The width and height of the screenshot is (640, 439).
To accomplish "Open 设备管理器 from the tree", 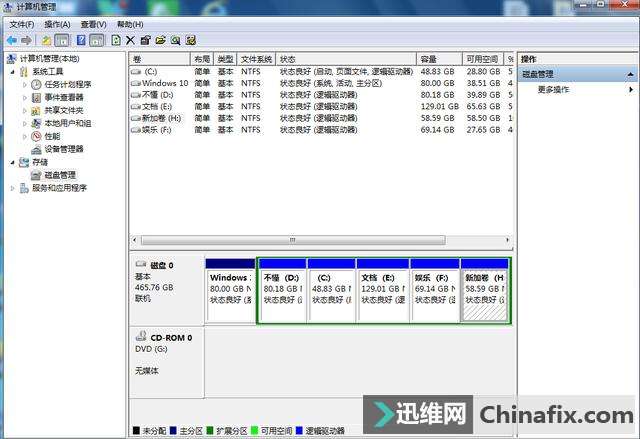I will click(64, 149).
